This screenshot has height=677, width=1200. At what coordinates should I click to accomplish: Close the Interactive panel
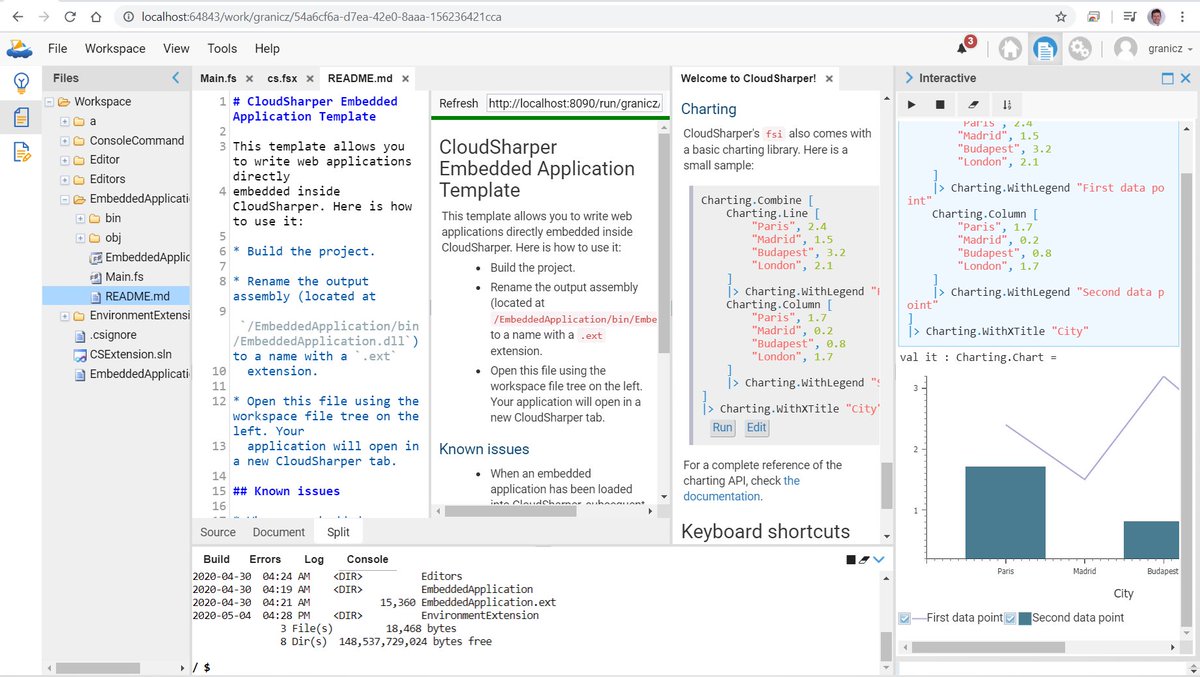(1186, 78)
